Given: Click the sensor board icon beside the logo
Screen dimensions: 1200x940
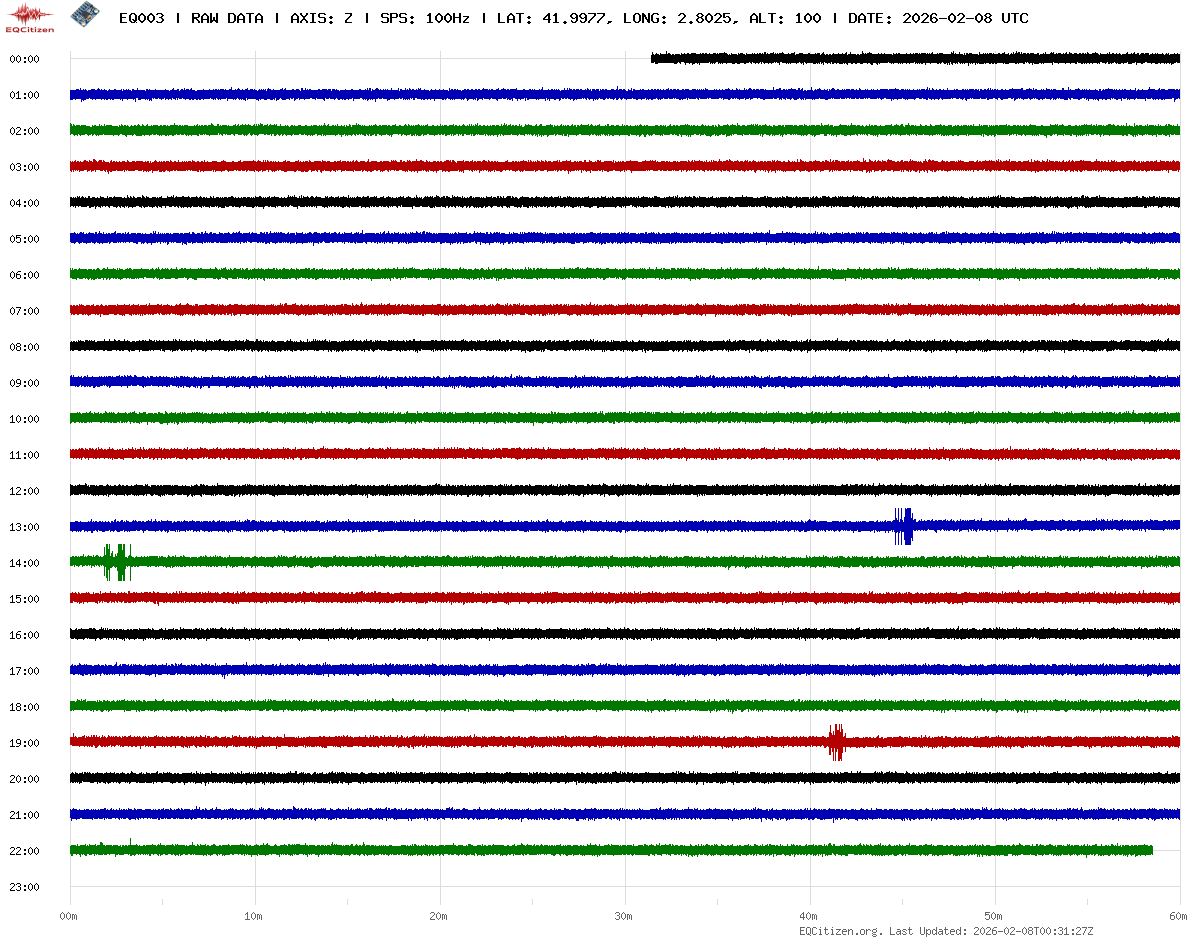Looking at the screenshot, I should 84,15.
